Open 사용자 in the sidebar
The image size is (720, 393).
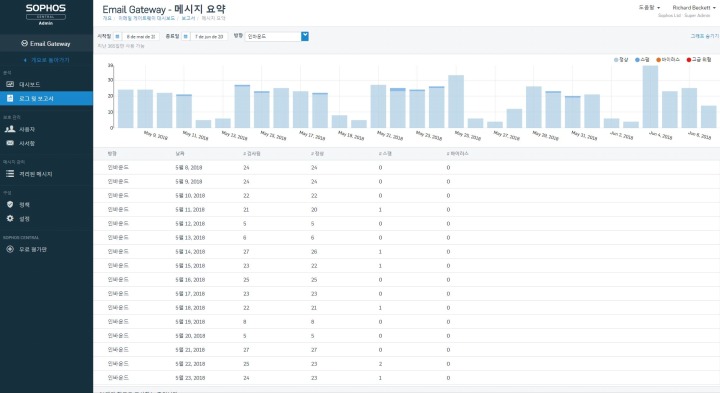[x=27, y=129]
